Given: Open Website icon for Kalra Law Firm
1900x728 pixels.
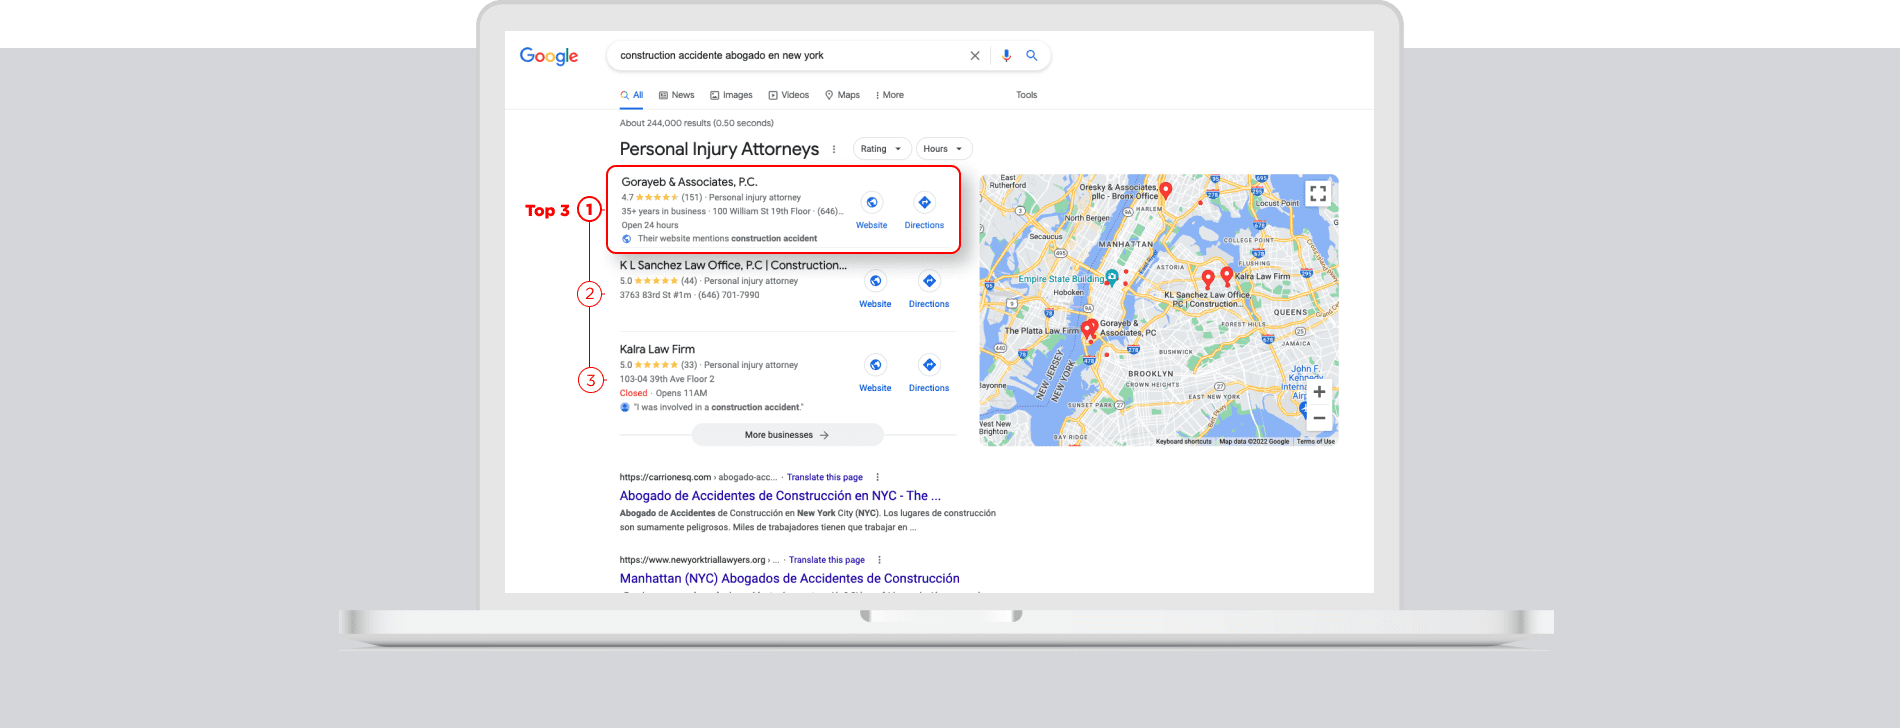Looking at the screenshot, I should [x=876, y=366].
